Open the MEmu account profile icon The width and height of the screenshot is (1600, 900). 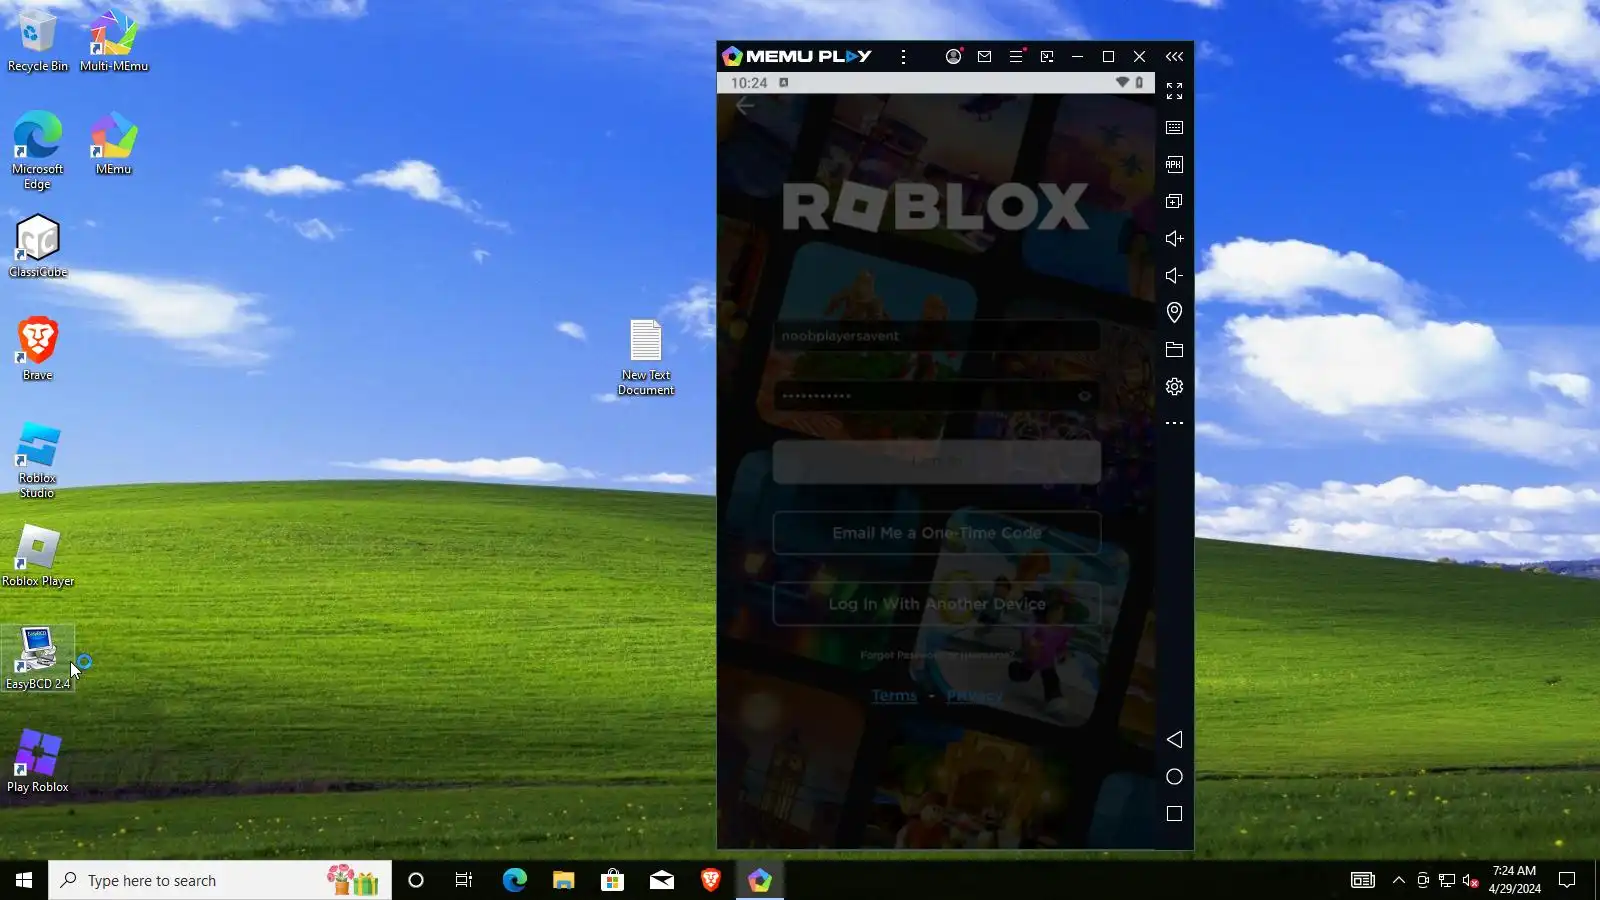click(x=953, y=57)
